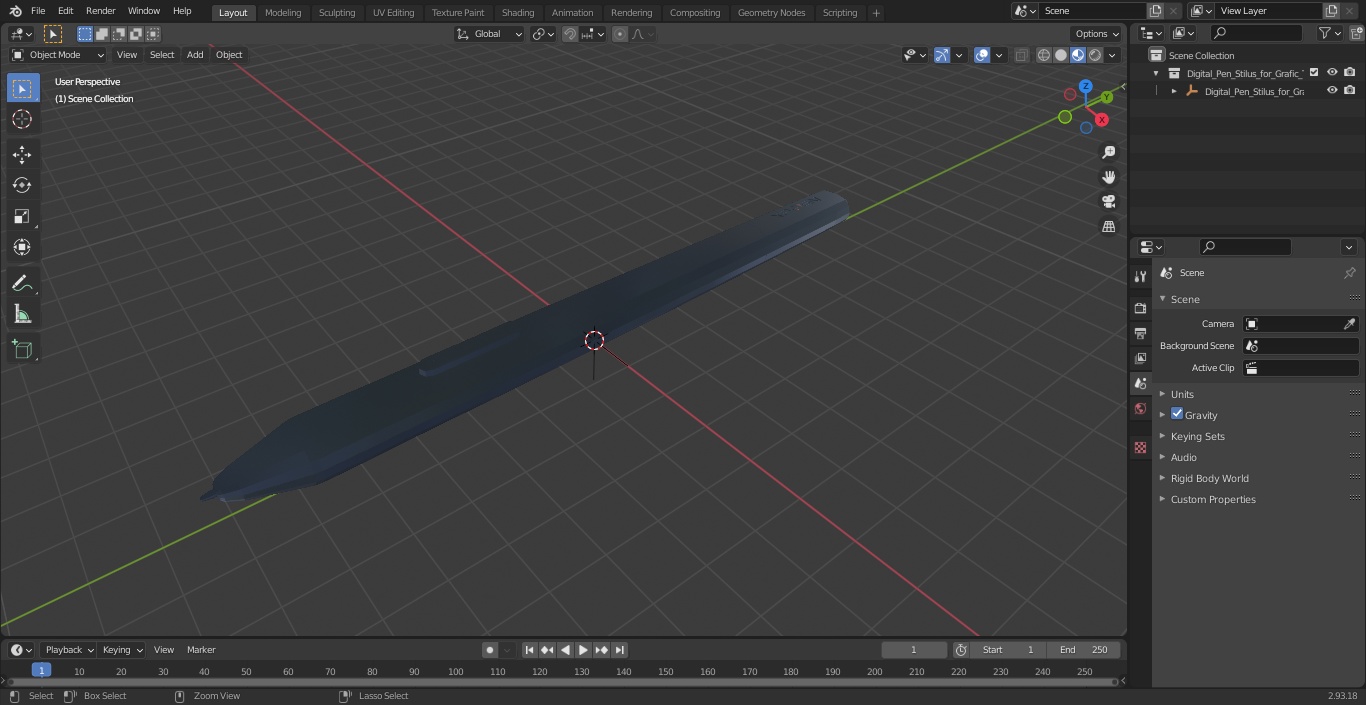Switch to Rendered viewport shading
The width and height of the screenshot is (1366, 705).
tap(1095, 55)
